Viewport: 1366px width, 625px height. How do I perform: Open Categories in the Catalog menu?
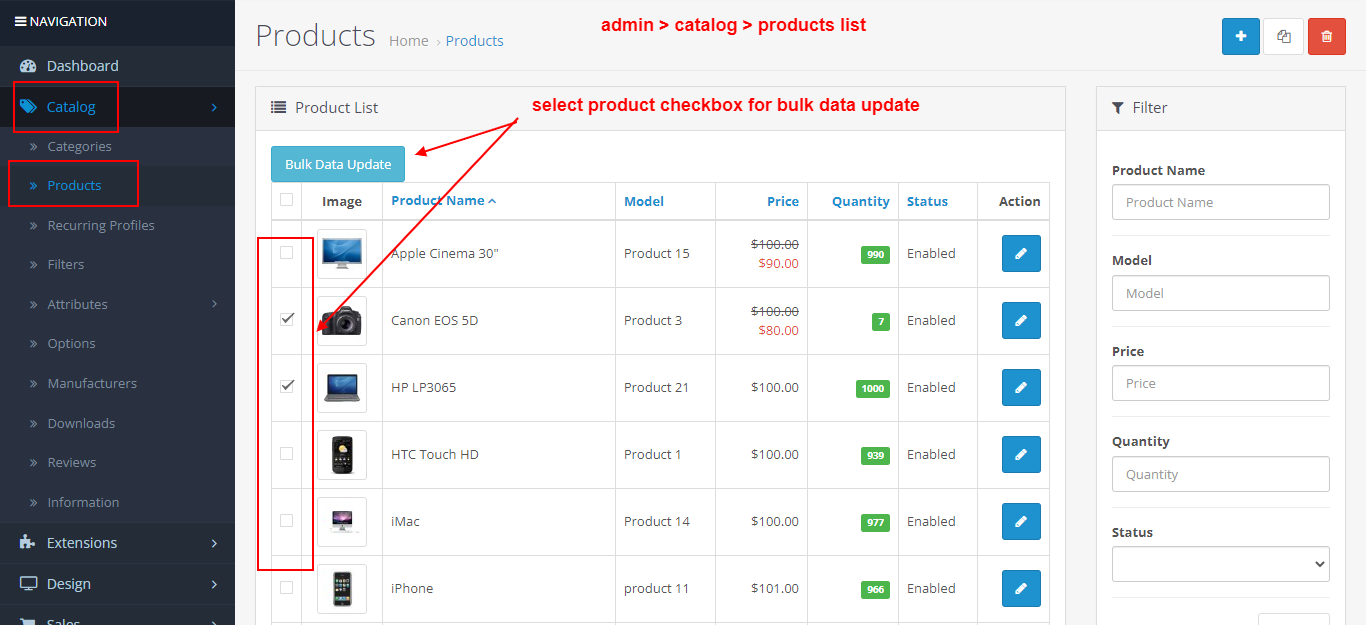[79, 147]
